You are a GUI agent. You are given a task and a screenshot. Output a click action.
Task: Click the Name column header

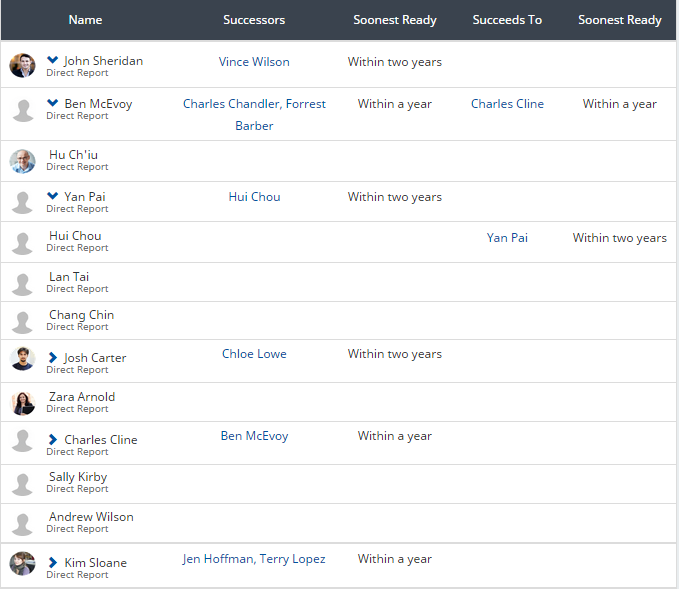click(85, 20)
